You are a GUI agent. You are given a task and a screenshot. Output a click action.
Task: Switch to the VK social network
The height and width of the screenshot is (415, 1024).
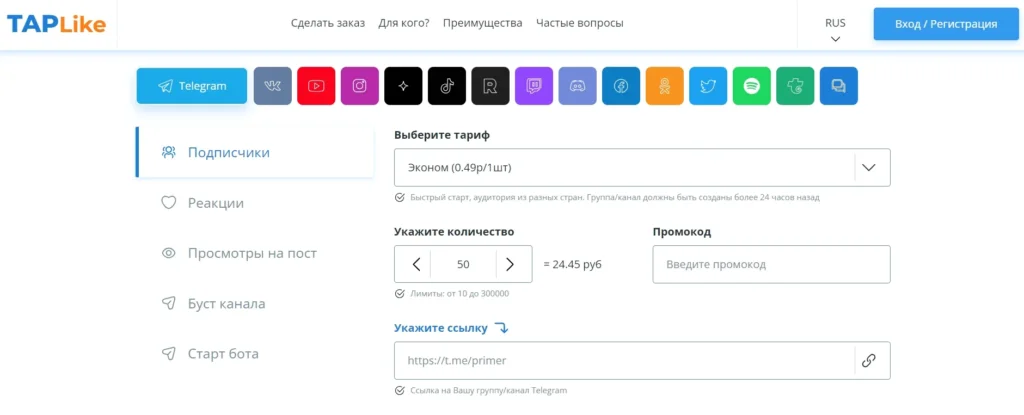tap(272, 86)
